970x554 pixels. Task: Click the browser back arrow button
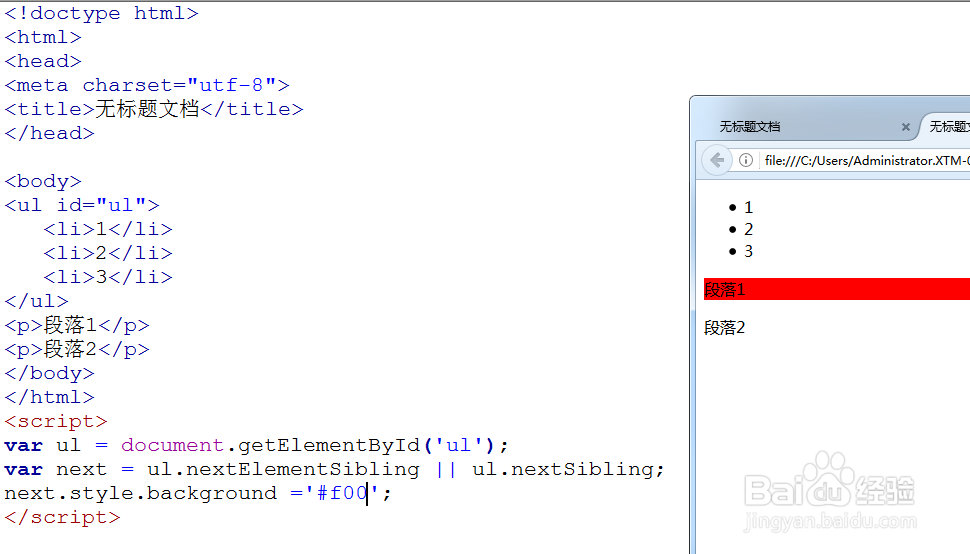[x=717, y=161]
